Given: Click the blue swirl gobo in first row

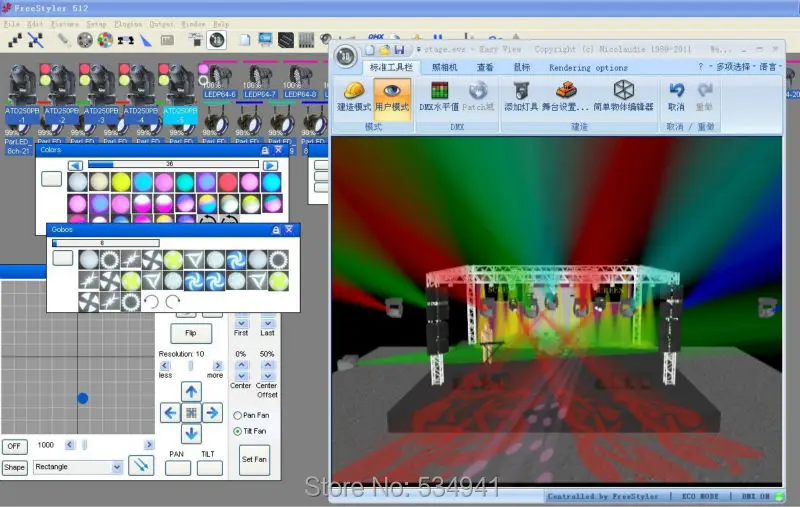Looking at the screenshot, I should [x=236, y=260].
